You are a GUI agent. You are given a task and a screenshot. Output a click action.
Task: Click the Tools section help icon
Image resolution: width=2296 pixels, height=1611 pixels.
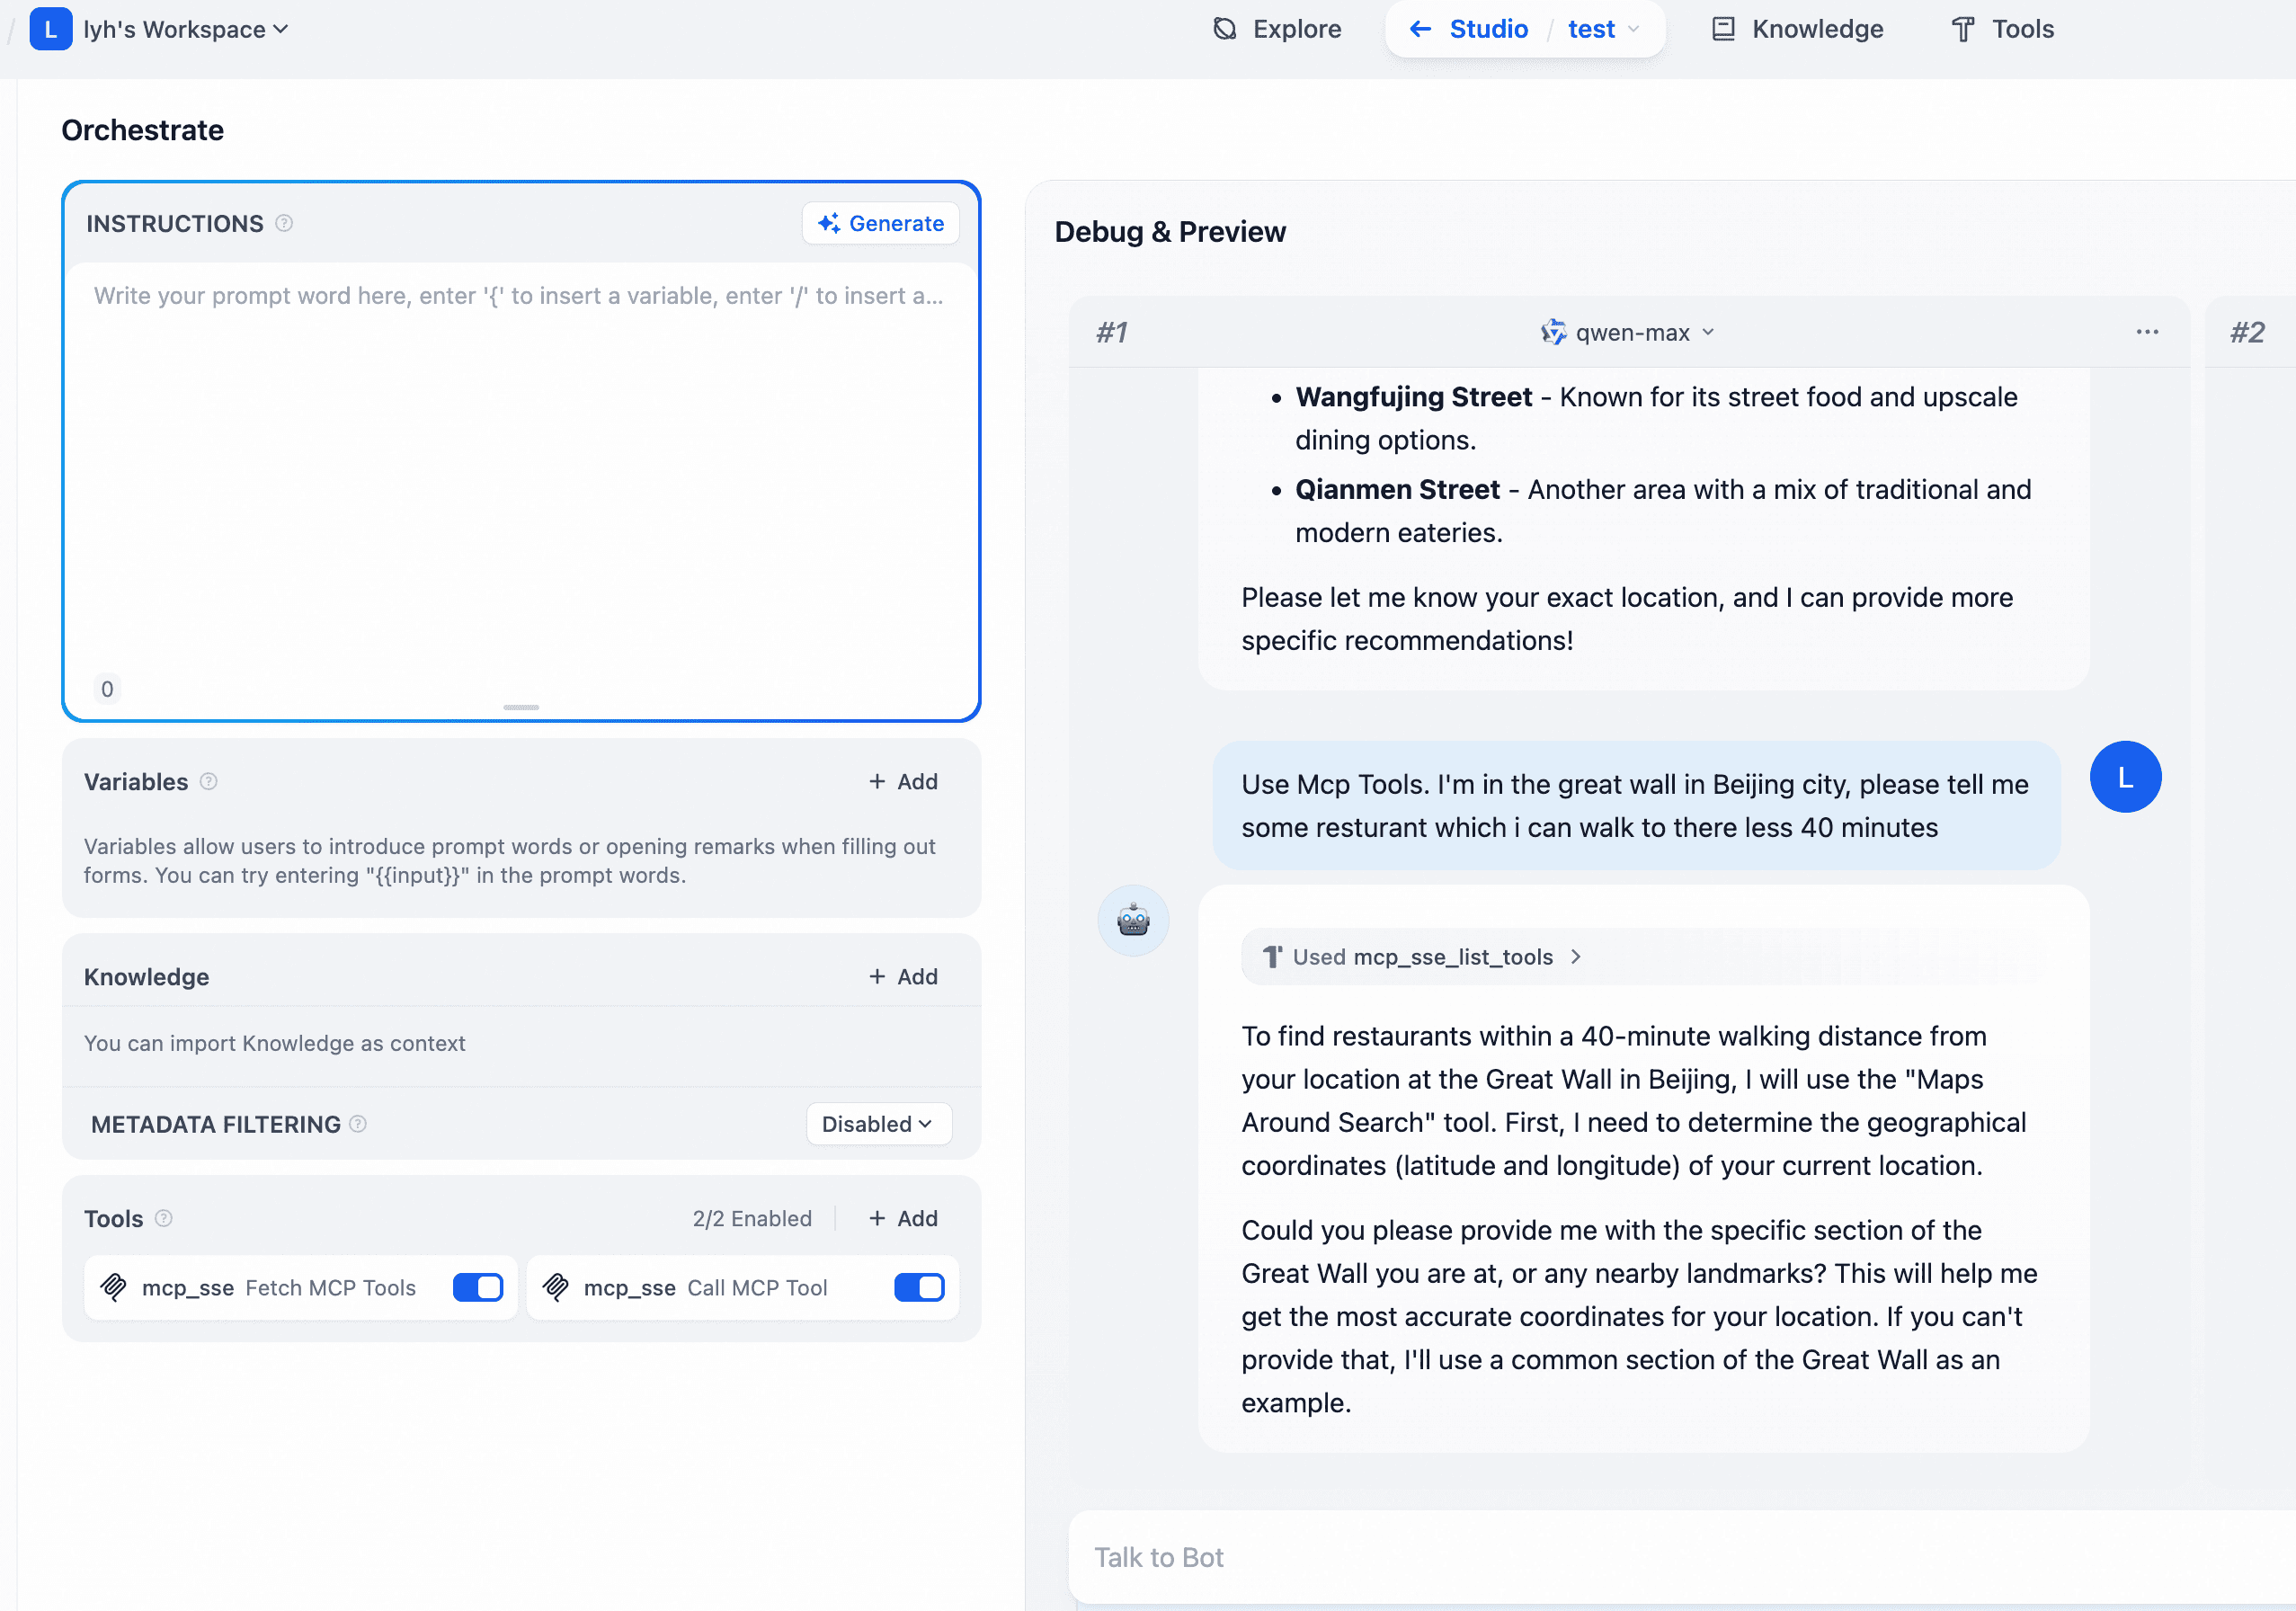click(x=164, y=1218)
